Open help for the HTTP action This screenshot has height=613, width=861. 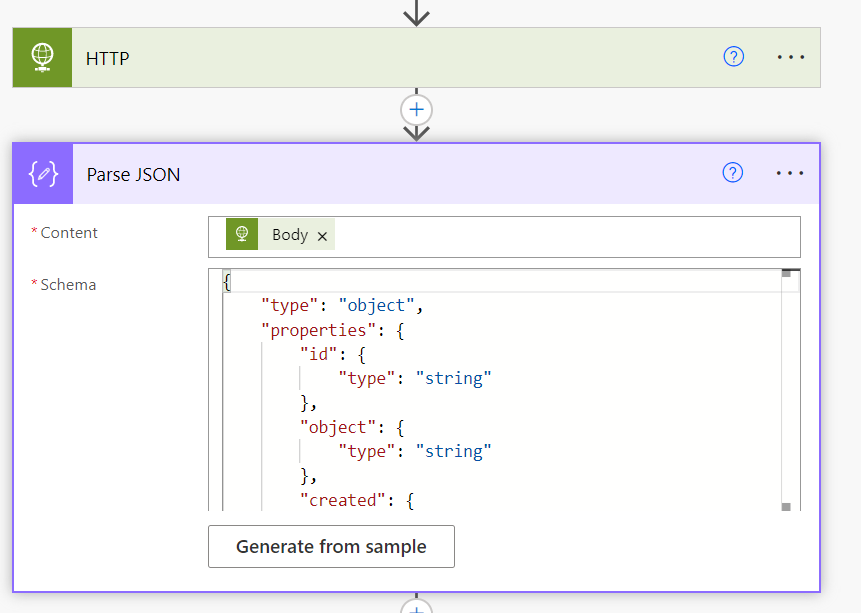733,57
